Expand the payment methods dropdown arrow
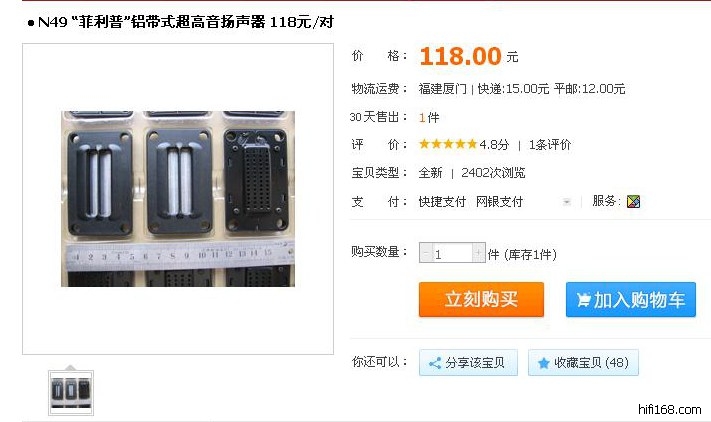Viewport: 711px width, 422px height. click(566, 202)
